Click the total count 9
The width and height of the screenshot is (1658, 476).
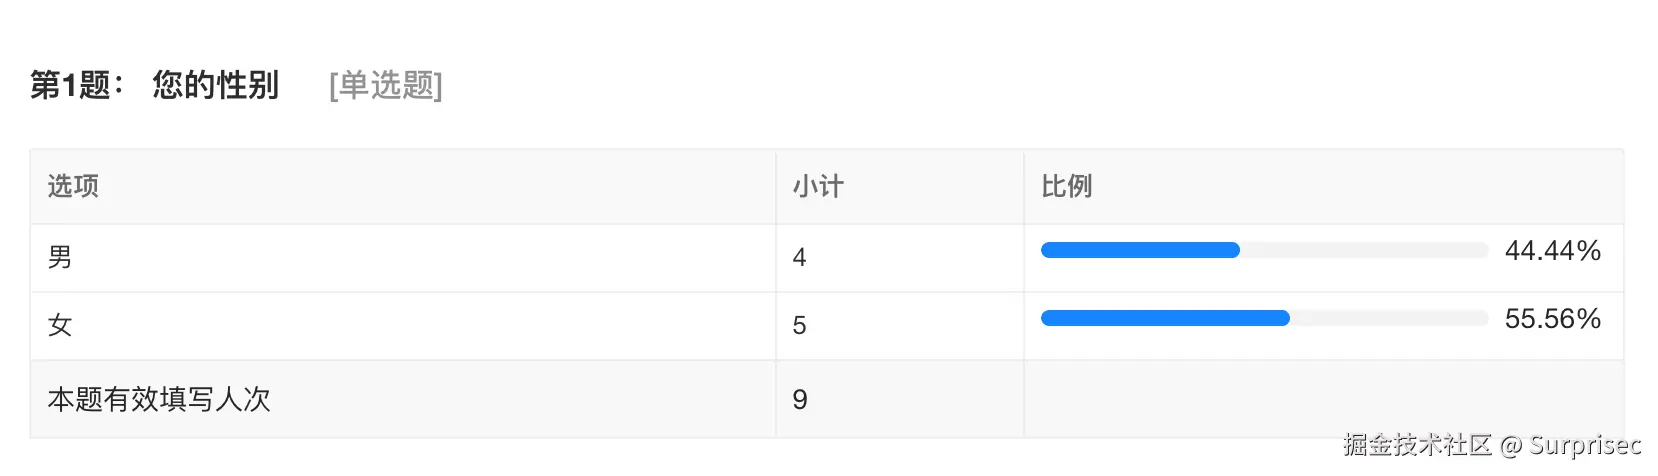[799, 399]
